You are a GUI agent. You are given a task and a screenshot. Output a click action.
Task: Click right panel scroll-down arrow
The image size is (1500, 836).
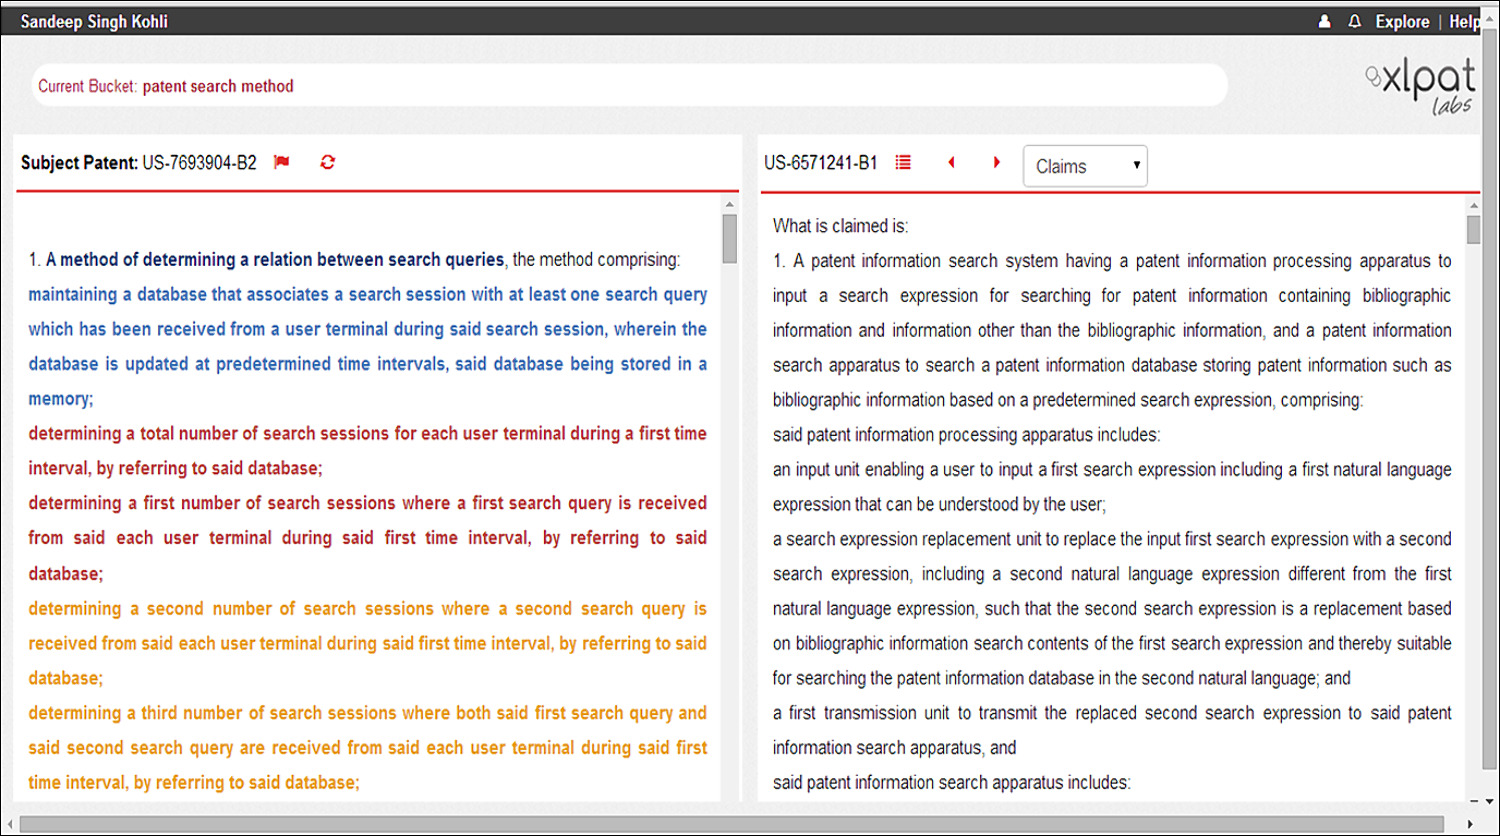pos(1474,802)
